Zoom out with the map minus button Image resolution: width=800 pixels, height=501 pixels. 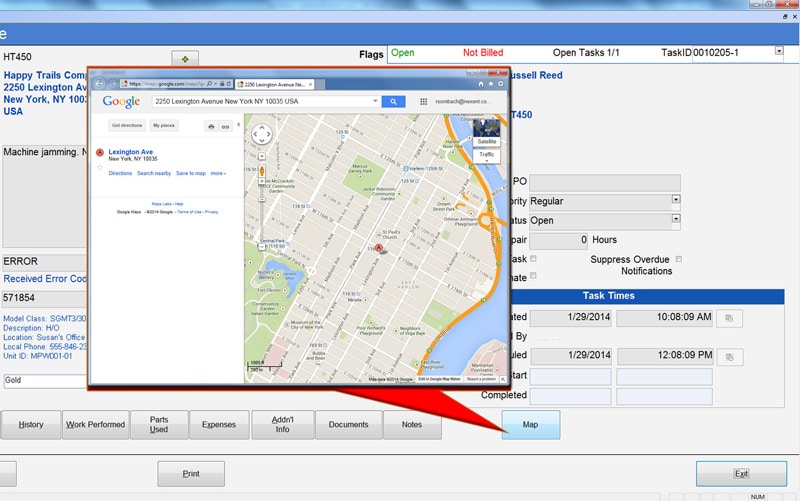pos(262,247)
